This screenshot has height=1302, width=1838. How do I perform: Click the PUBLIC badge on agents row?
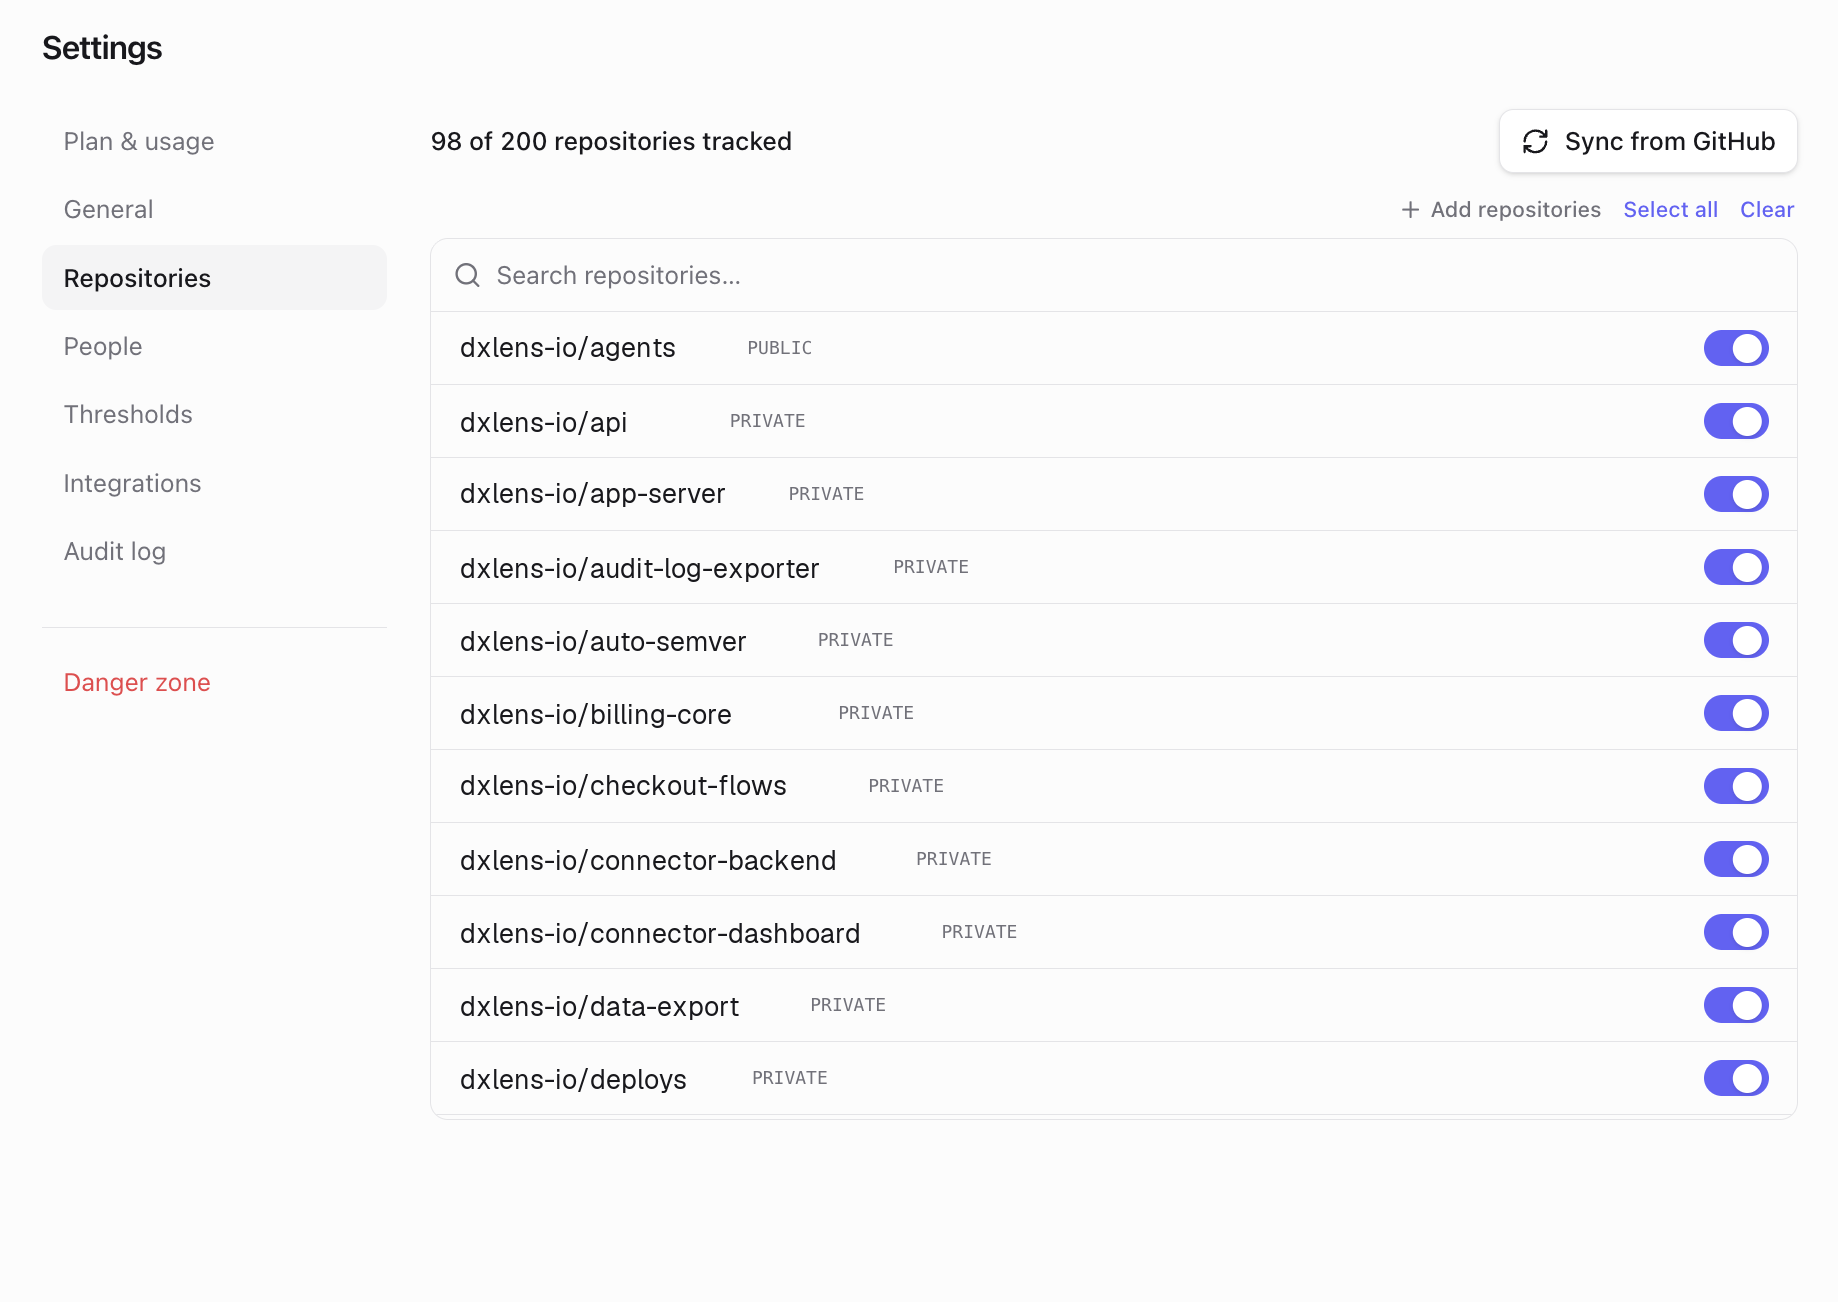pyautogui.click(x=780, y=348)
